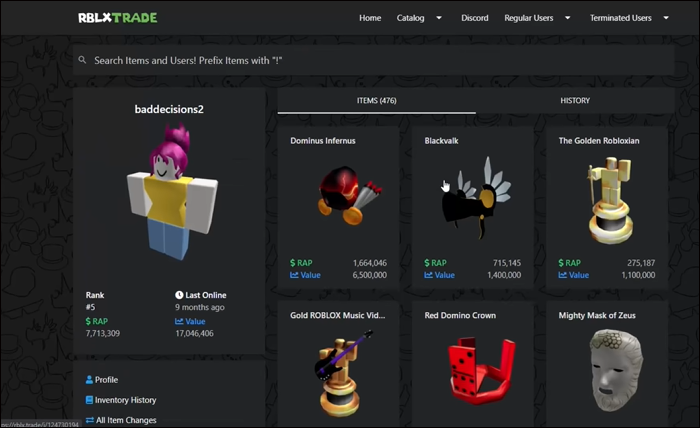Click the Dominus Infernus item image
The image size is (700, 428).
tap(350, 195)
